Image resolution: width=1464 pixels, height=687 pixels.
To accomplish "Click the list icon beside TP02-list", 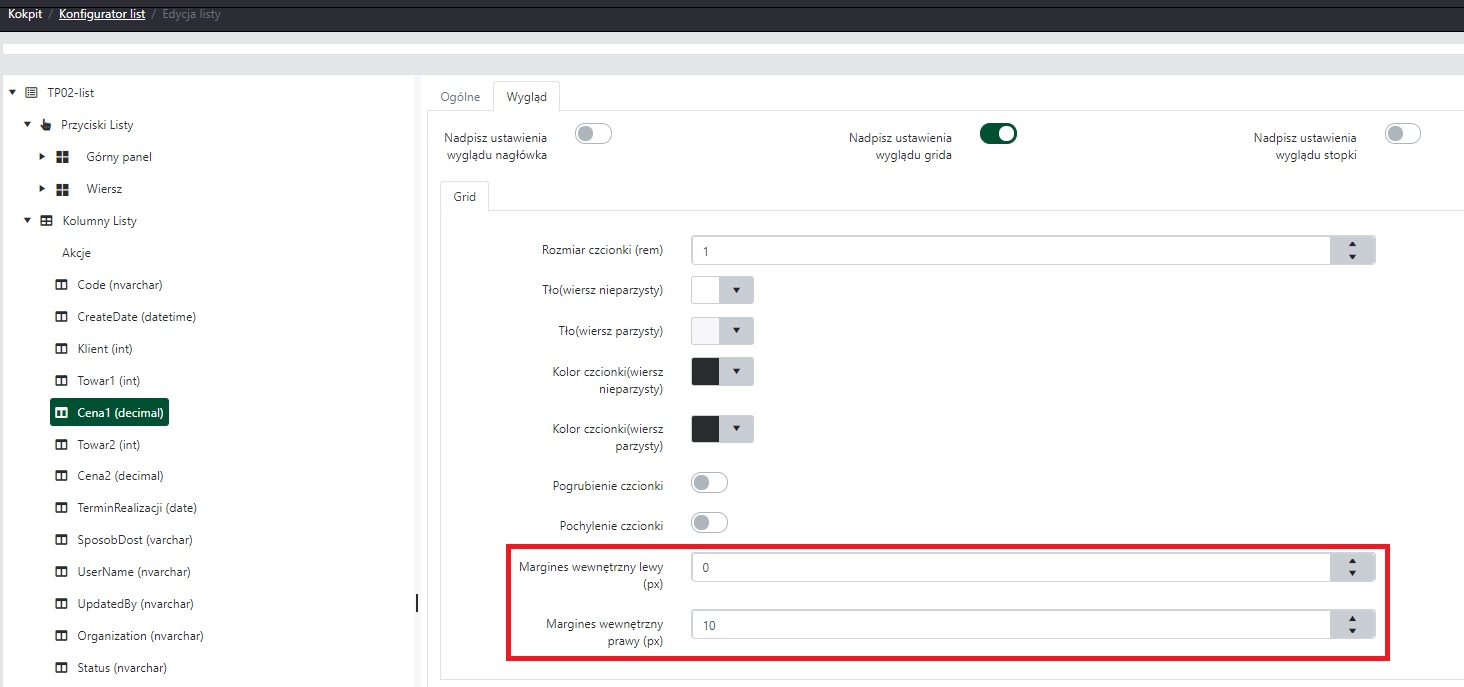I will tap(31, 93).
